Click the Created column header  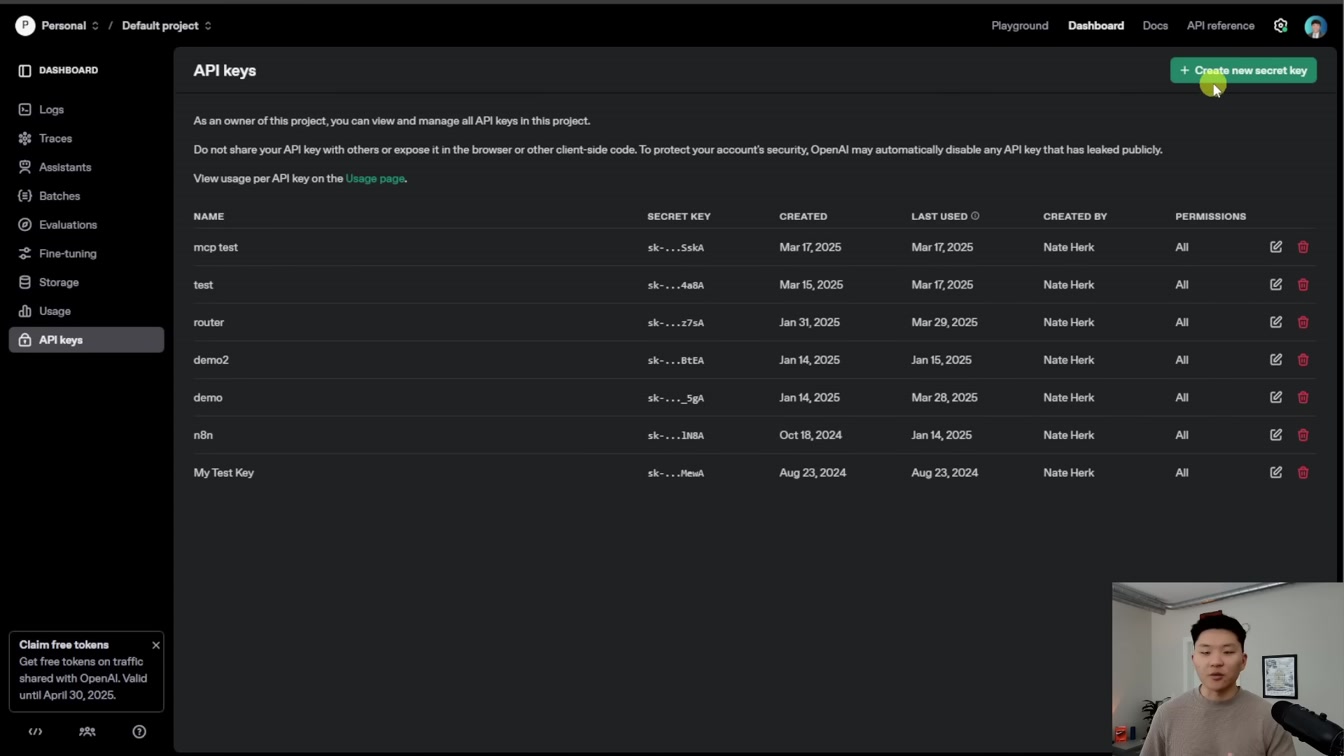[x=803, y=216]
